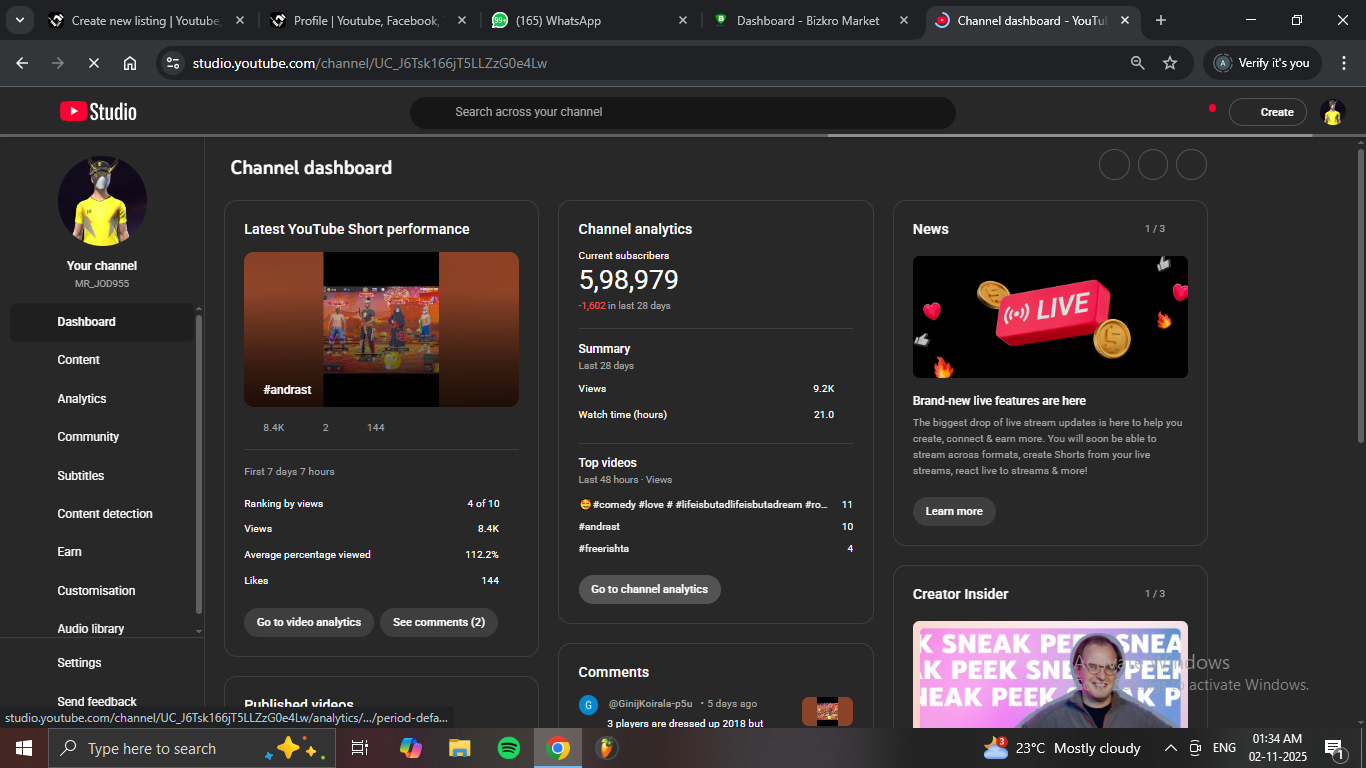Click the Create button
This screenshot has height=768, width=1366.
click(1268, 112)
